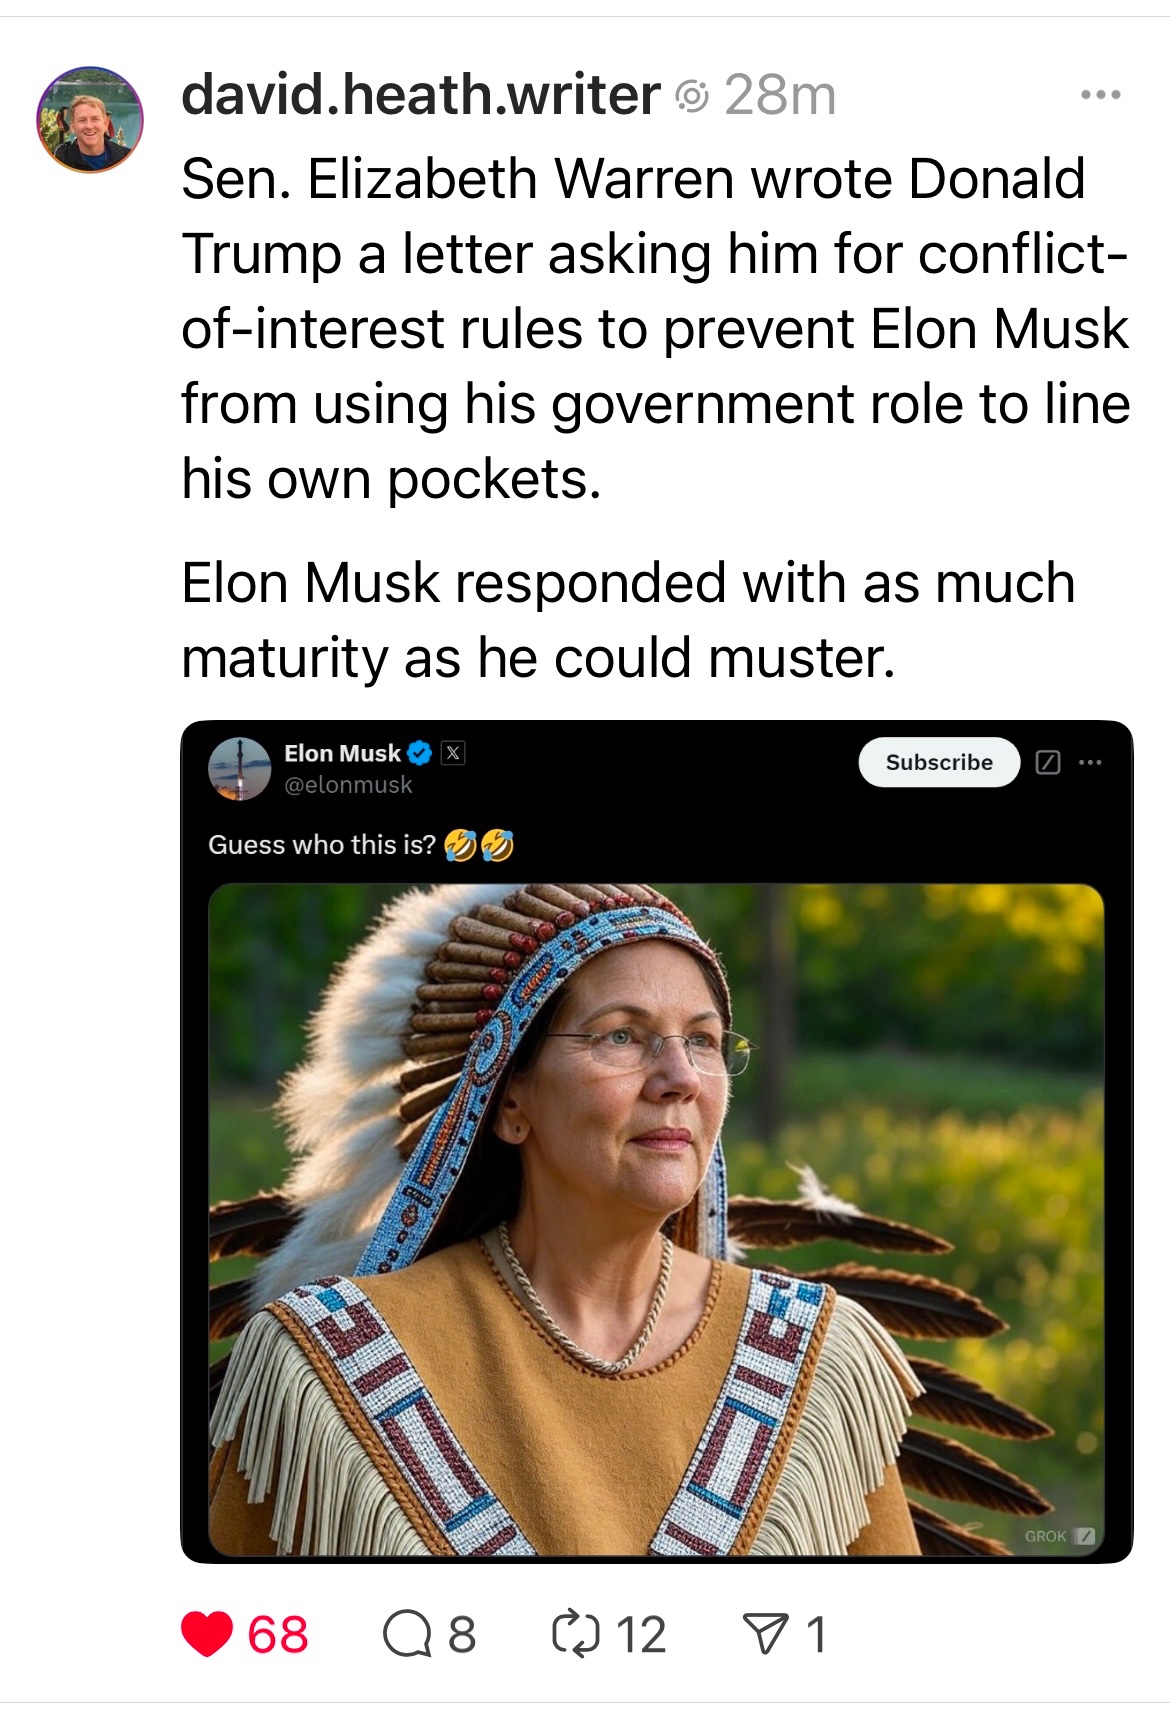Viewport: 1170px width, 1734px height.
Task: Open the embedded headdress image
Action: point(655,1218)
